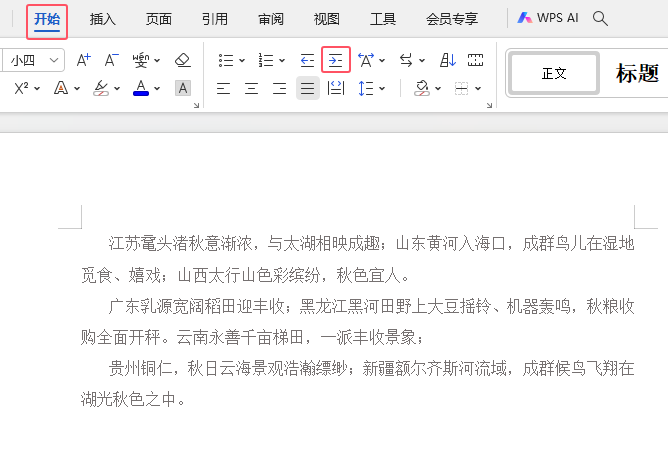Set paragraph alignment to right

pos(279,88)
